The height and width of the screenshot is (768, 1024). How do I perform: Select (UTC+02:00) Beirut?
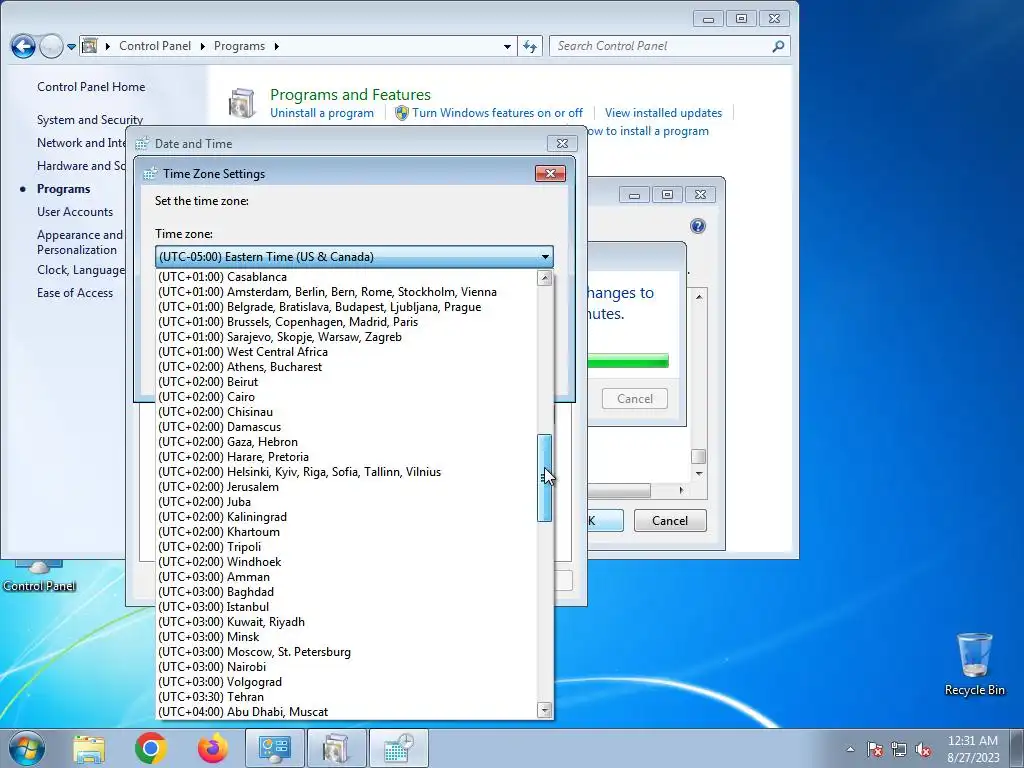click(x=346, y=382)
